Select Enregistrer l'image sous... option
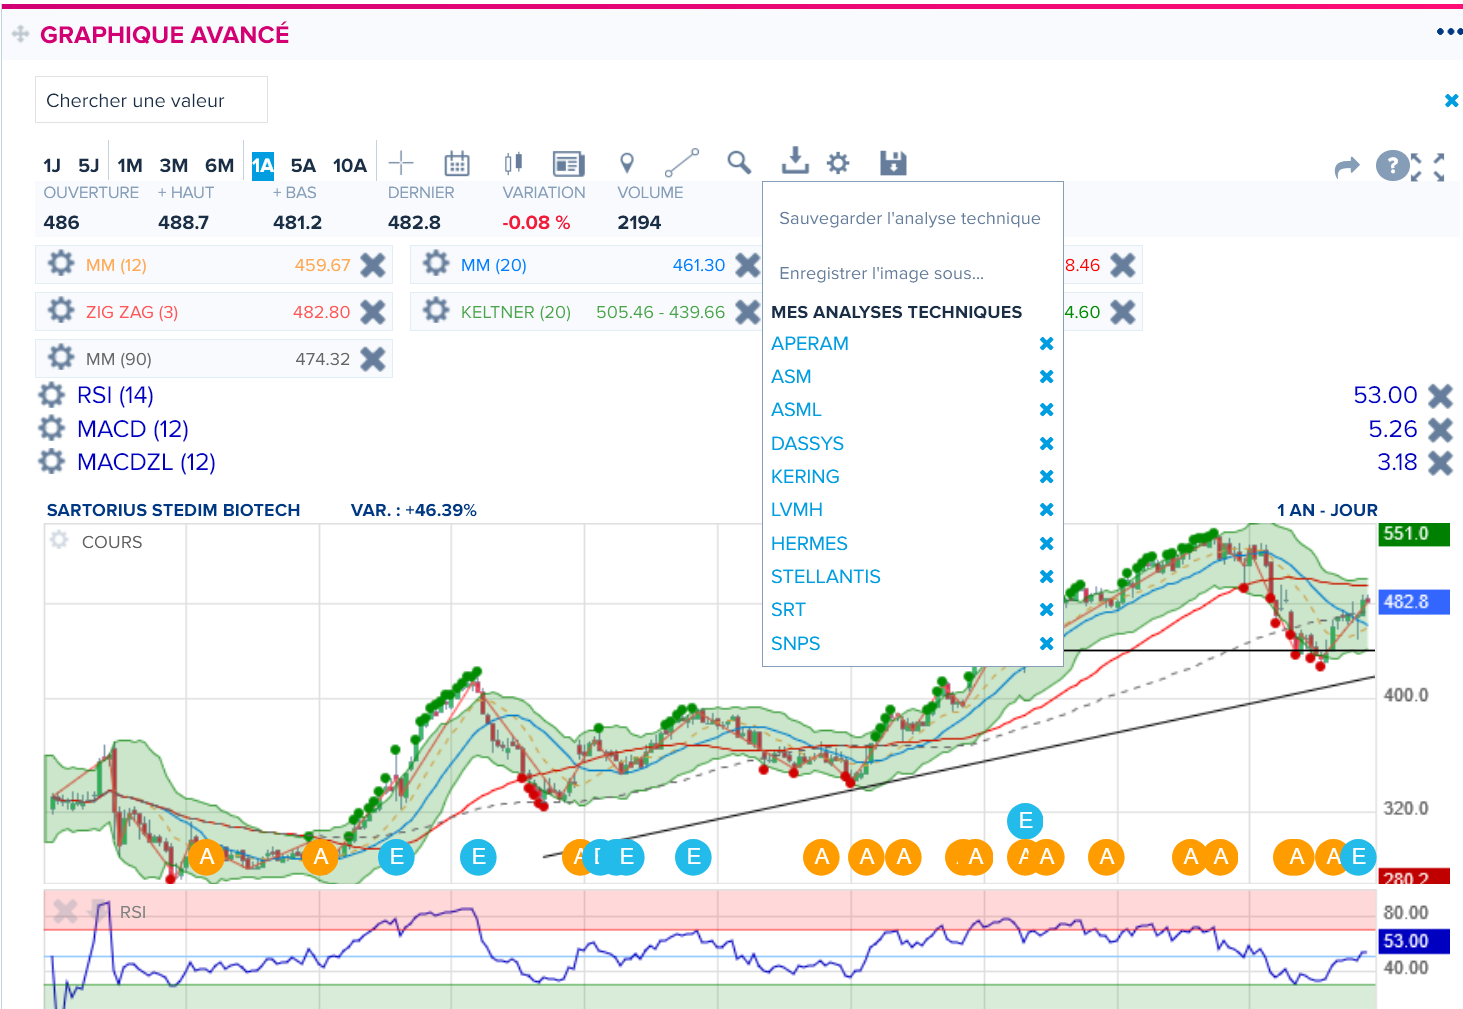1463x1009 pixels. pyautogui.click(x=881, y=273)
